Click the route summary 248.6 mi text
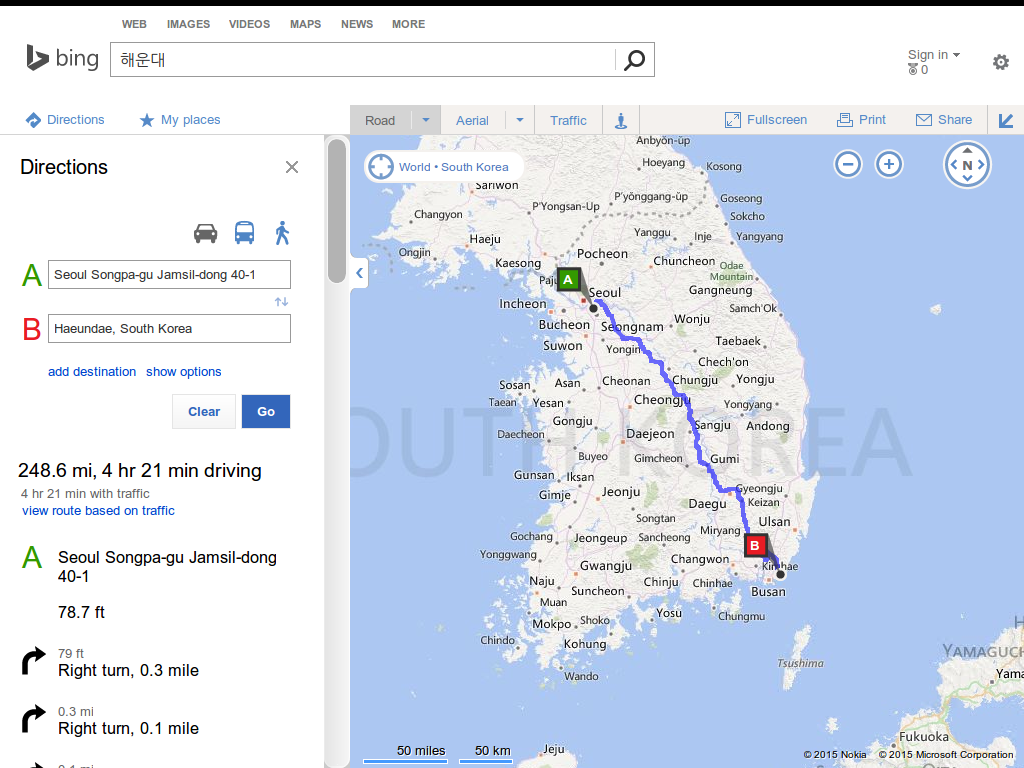Image resolution: width=1024 pixels, height=768 pixels. point(140,470)
